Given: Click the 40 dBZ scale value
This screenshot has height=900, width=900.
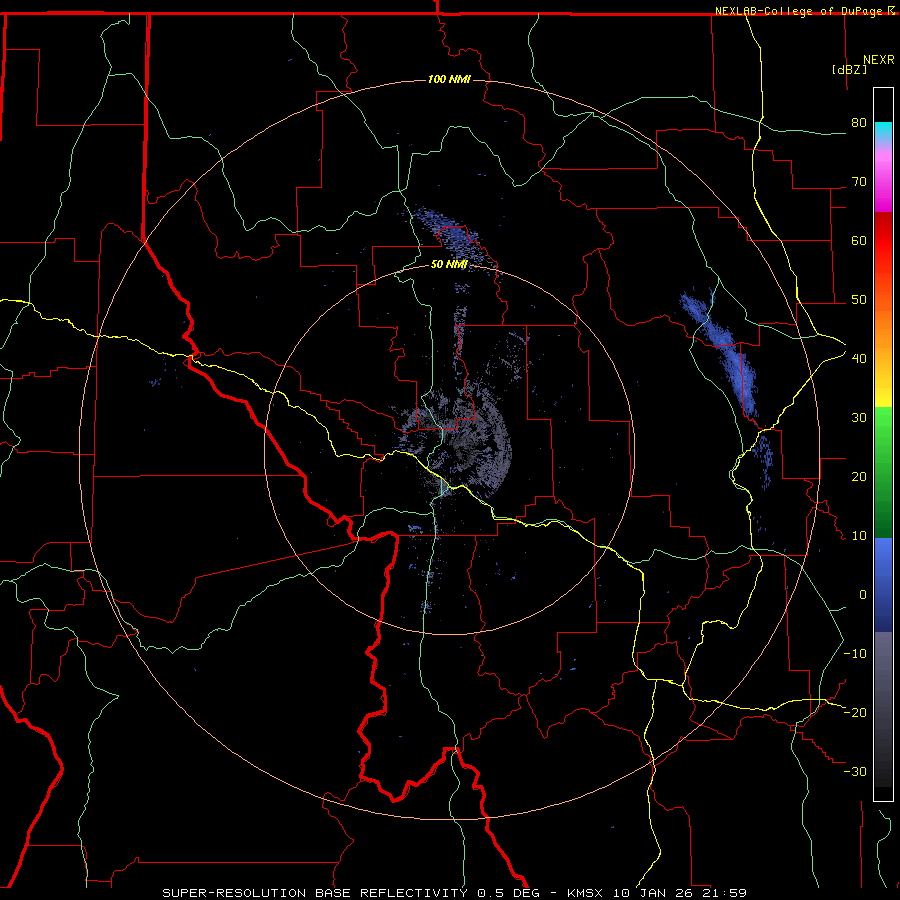Looking at the screenshot, I should 859,358.
